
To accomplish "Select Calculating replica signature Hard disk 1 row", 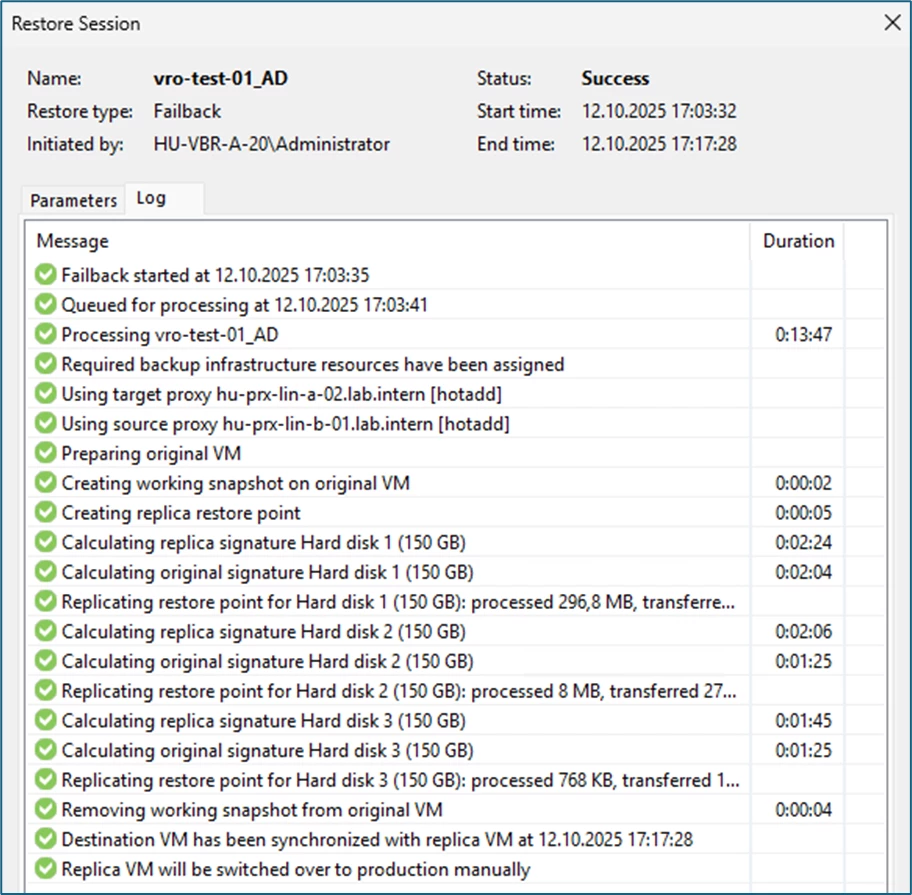I will pos(263,543).
